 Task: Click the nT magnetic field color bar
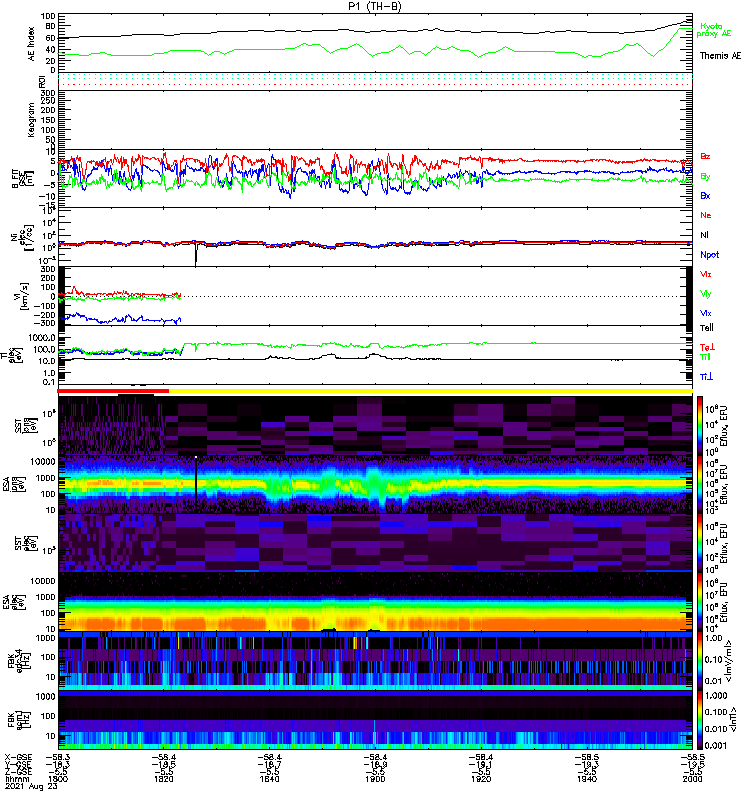coord(700,720)
